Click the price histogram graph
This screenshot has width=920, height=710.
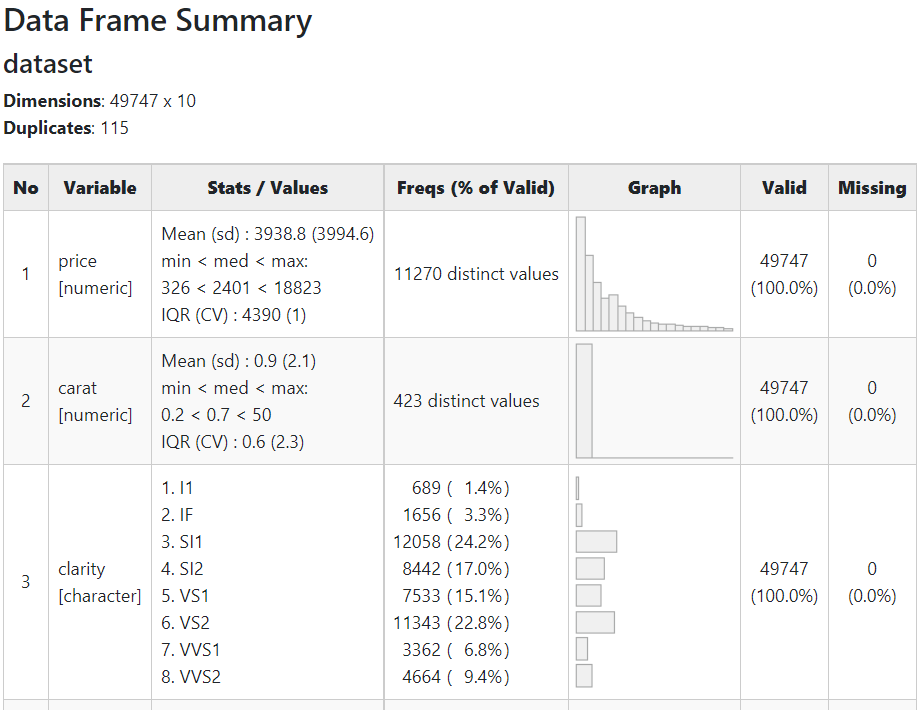(x=654, y=274)
